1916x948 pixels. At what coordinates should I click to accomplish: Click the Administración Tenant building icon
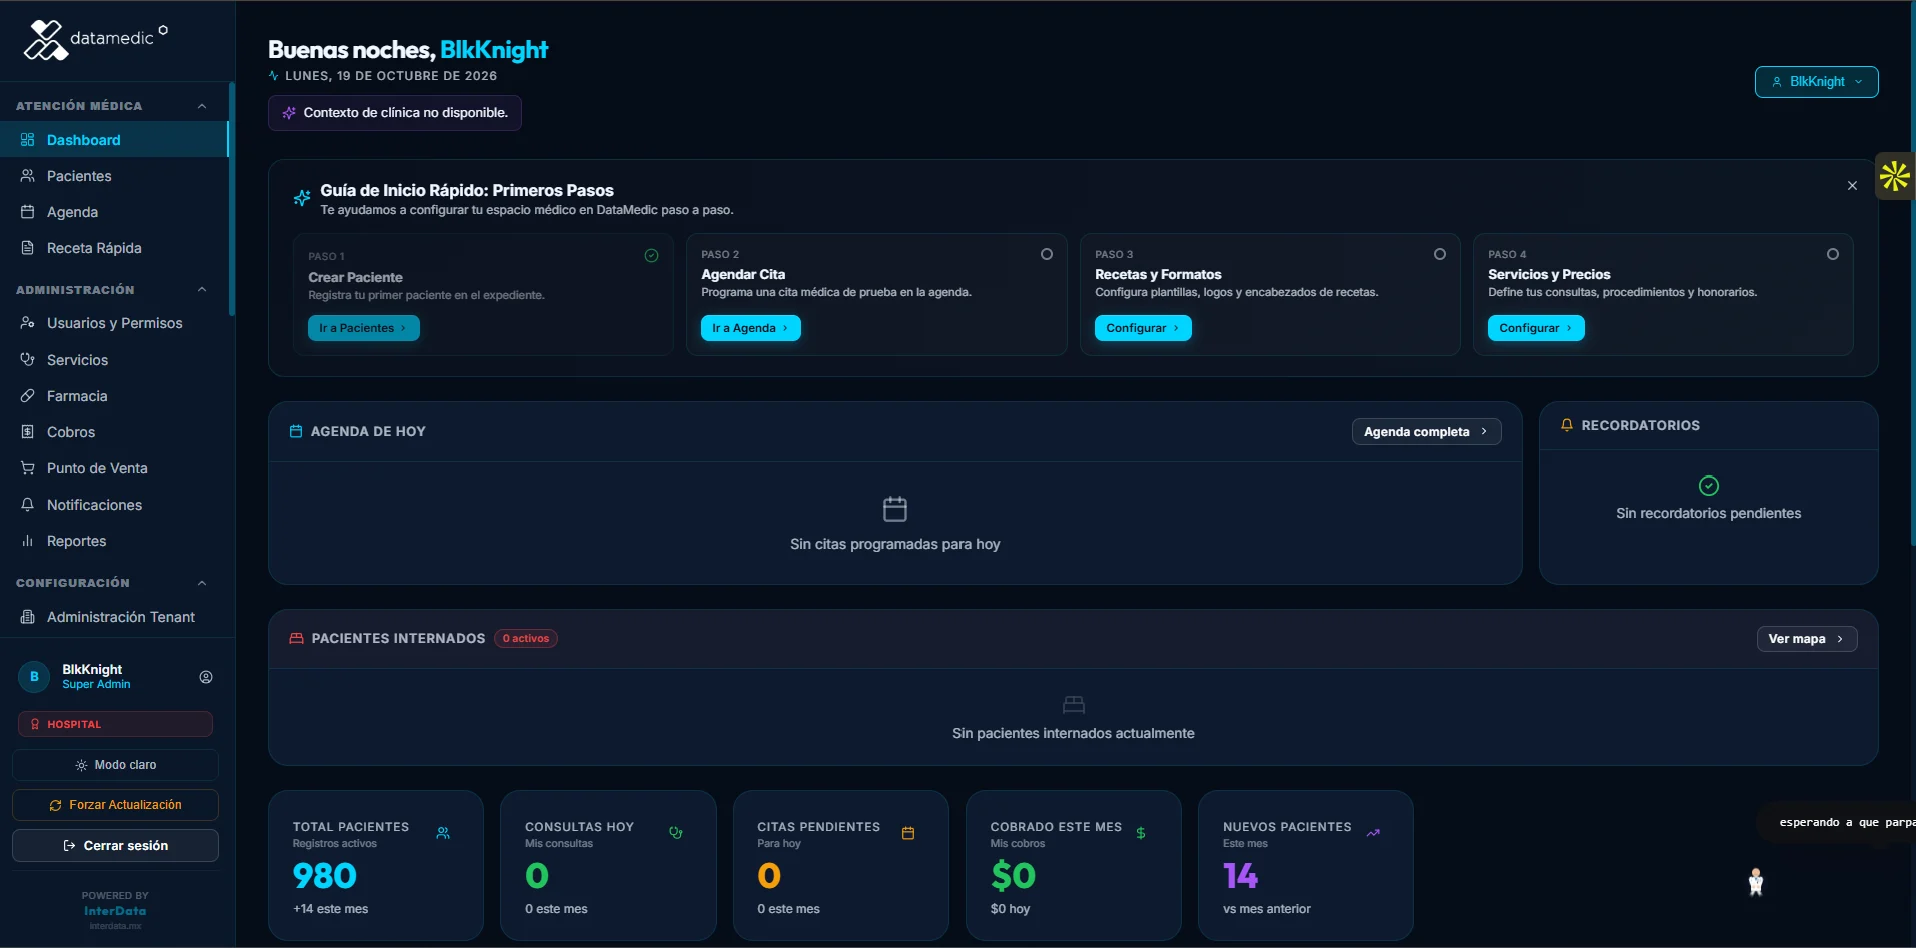click(27, 617)
